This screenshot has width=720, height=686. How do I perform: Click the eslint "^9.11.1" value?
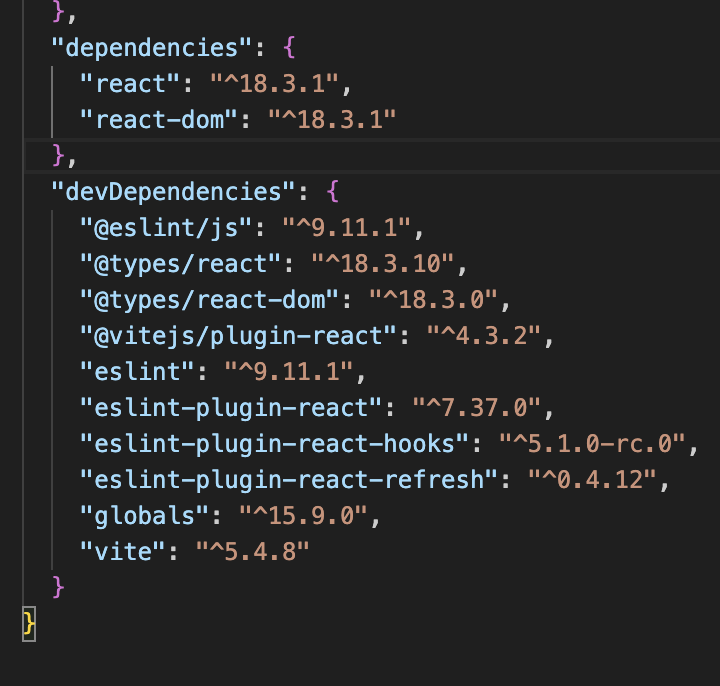289,371
